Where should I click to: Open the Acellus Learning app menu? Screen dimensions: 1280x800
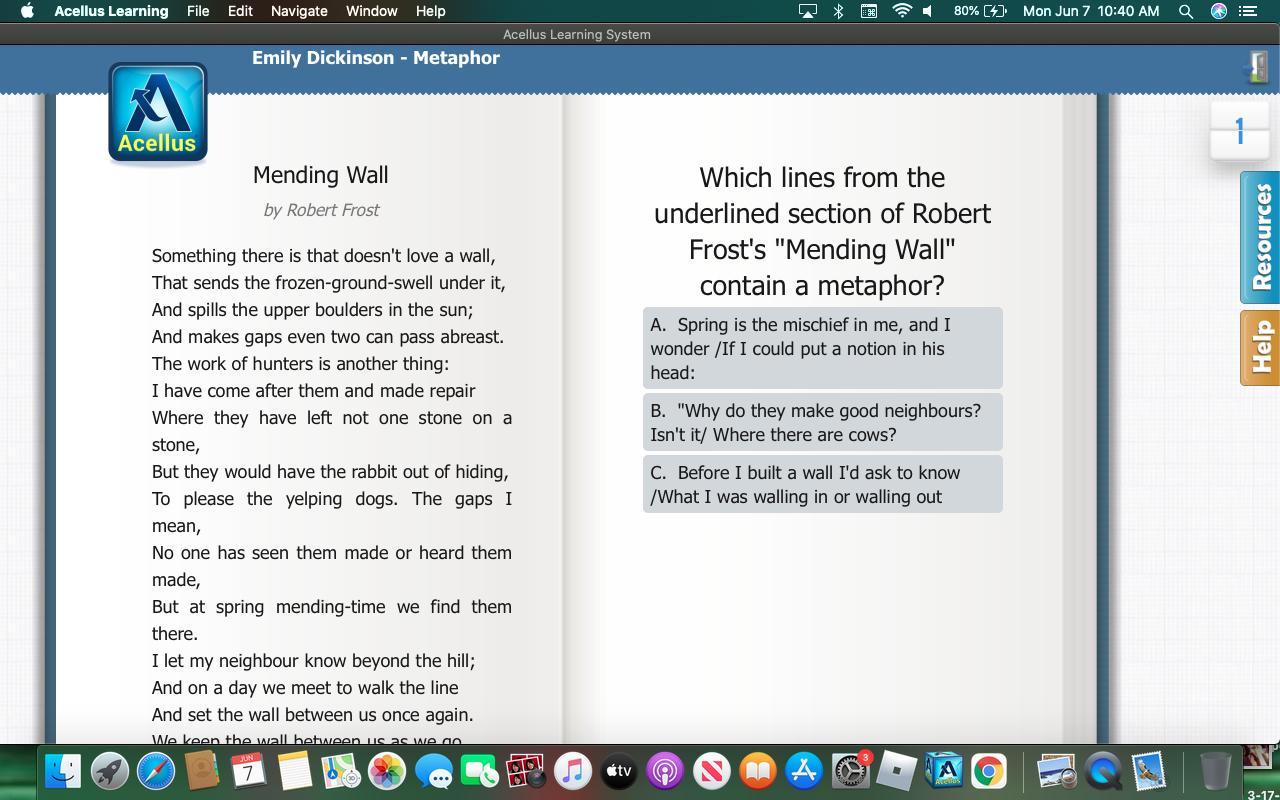click(x=111, y=11)
